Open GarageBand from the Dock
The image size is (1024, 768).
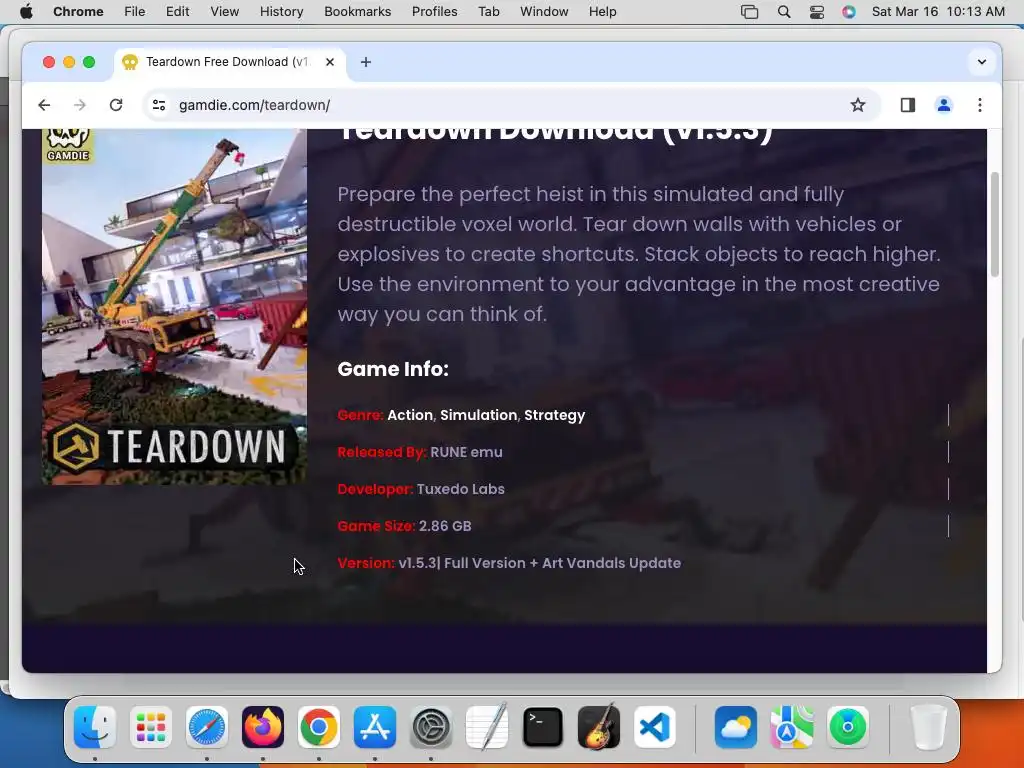(x=599, y=727)
